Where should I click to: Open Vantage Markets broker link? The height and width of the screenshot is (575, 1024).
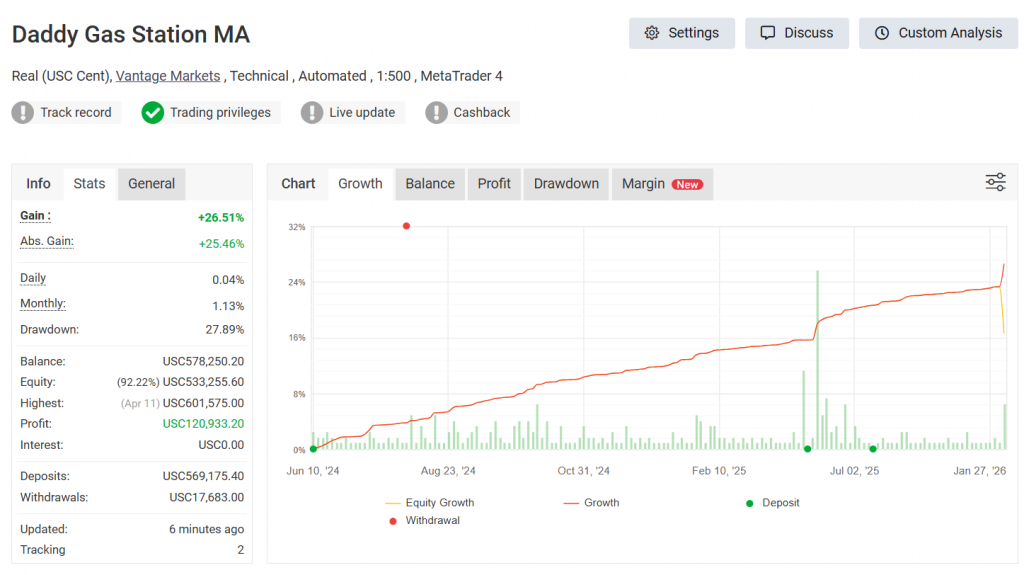point(169,76)
